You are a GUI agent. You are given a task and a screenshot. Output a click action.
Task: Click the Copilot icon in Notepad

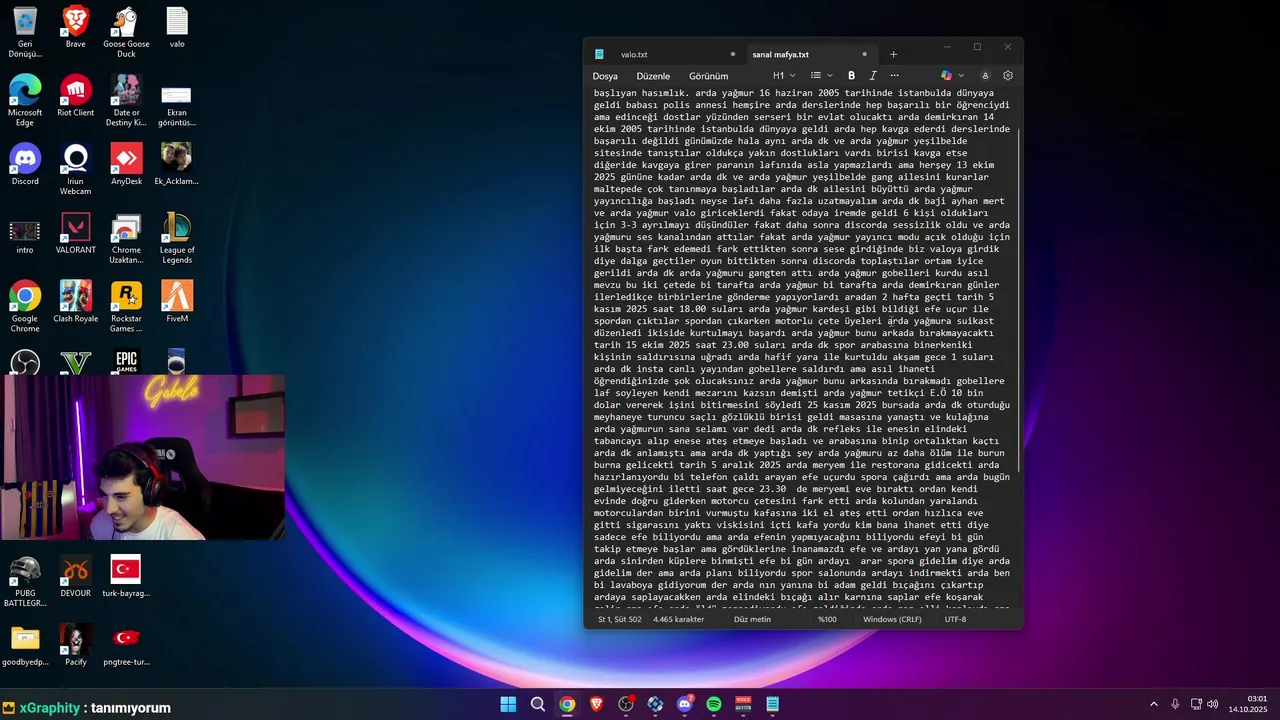(946, 76)
